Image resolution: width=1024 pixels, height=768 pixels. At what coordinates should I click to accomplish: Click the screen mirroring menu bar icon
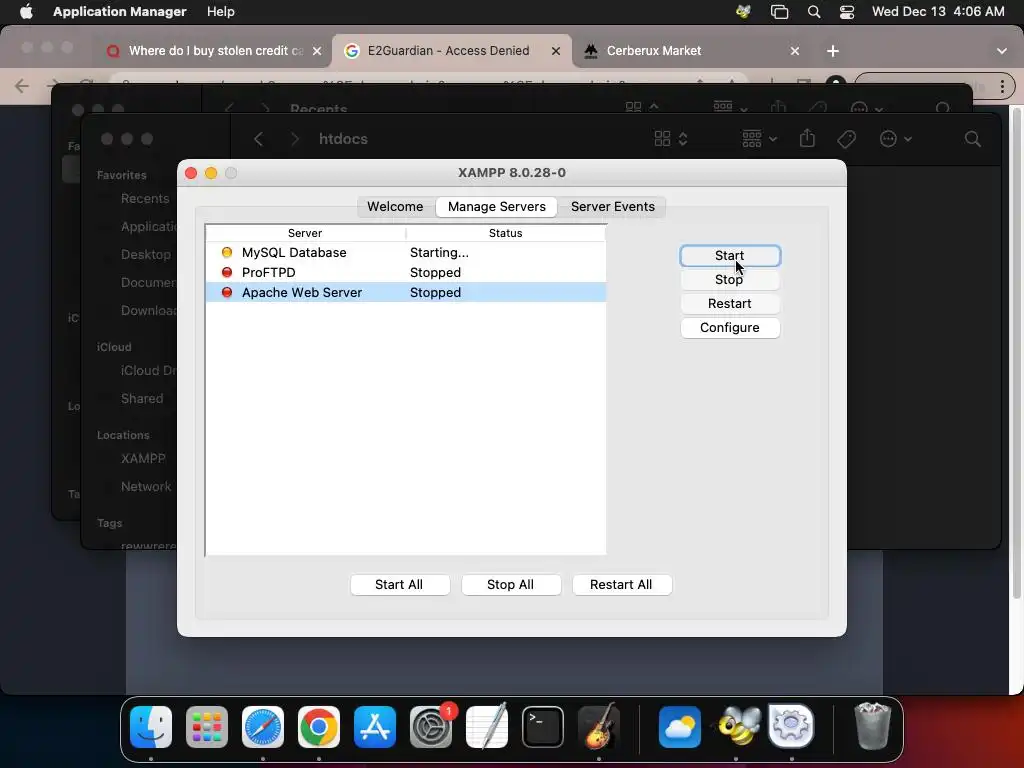coord(779,12)
